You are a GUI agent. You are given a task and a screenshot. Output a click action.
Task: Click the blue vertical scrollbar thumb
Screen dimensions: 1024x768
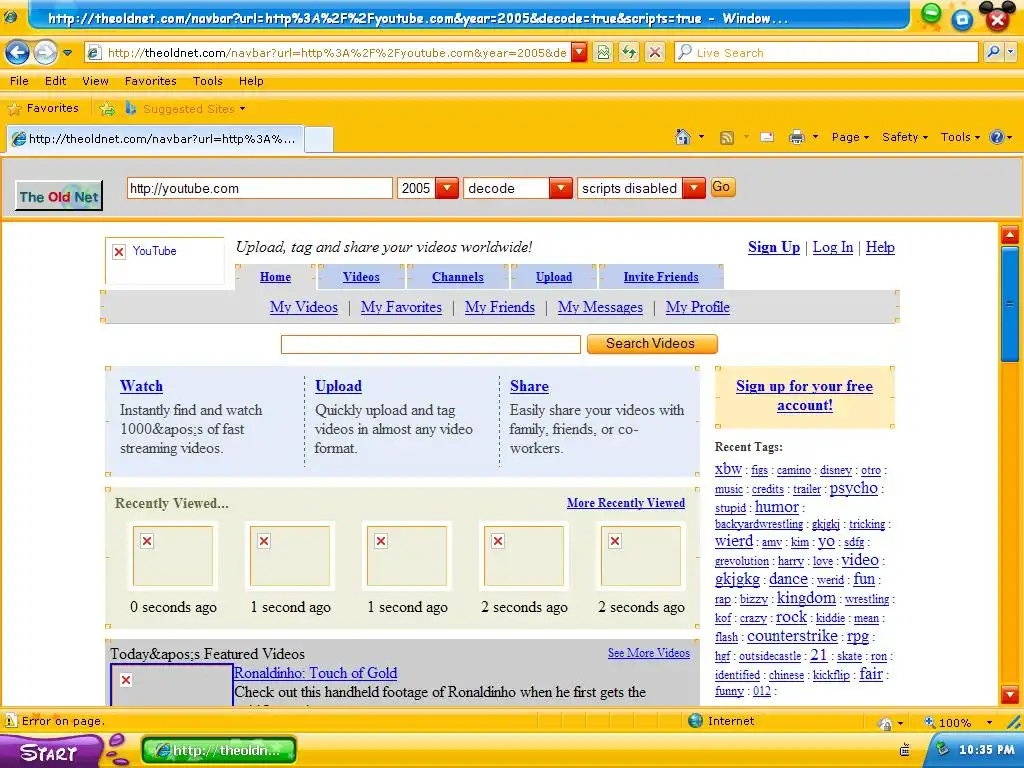(1010, 304)
